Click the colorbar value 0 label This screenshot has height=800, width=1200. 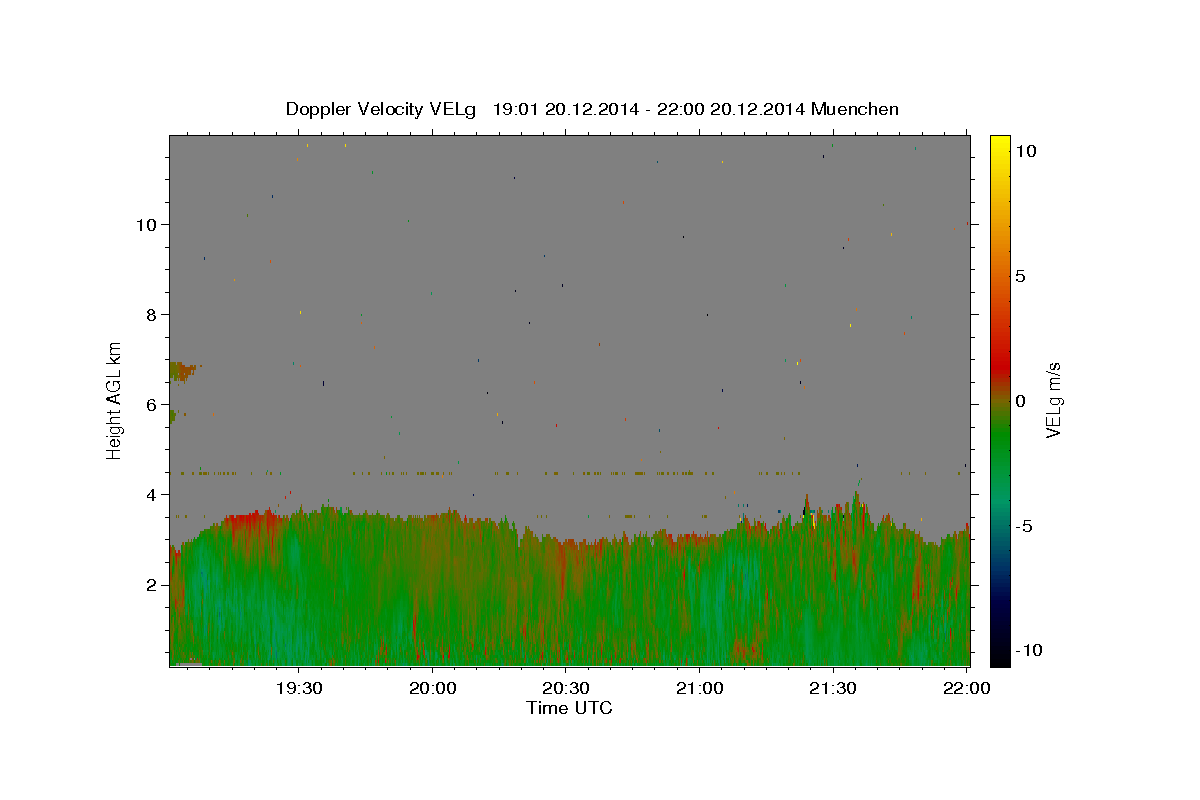[1020, 401]
